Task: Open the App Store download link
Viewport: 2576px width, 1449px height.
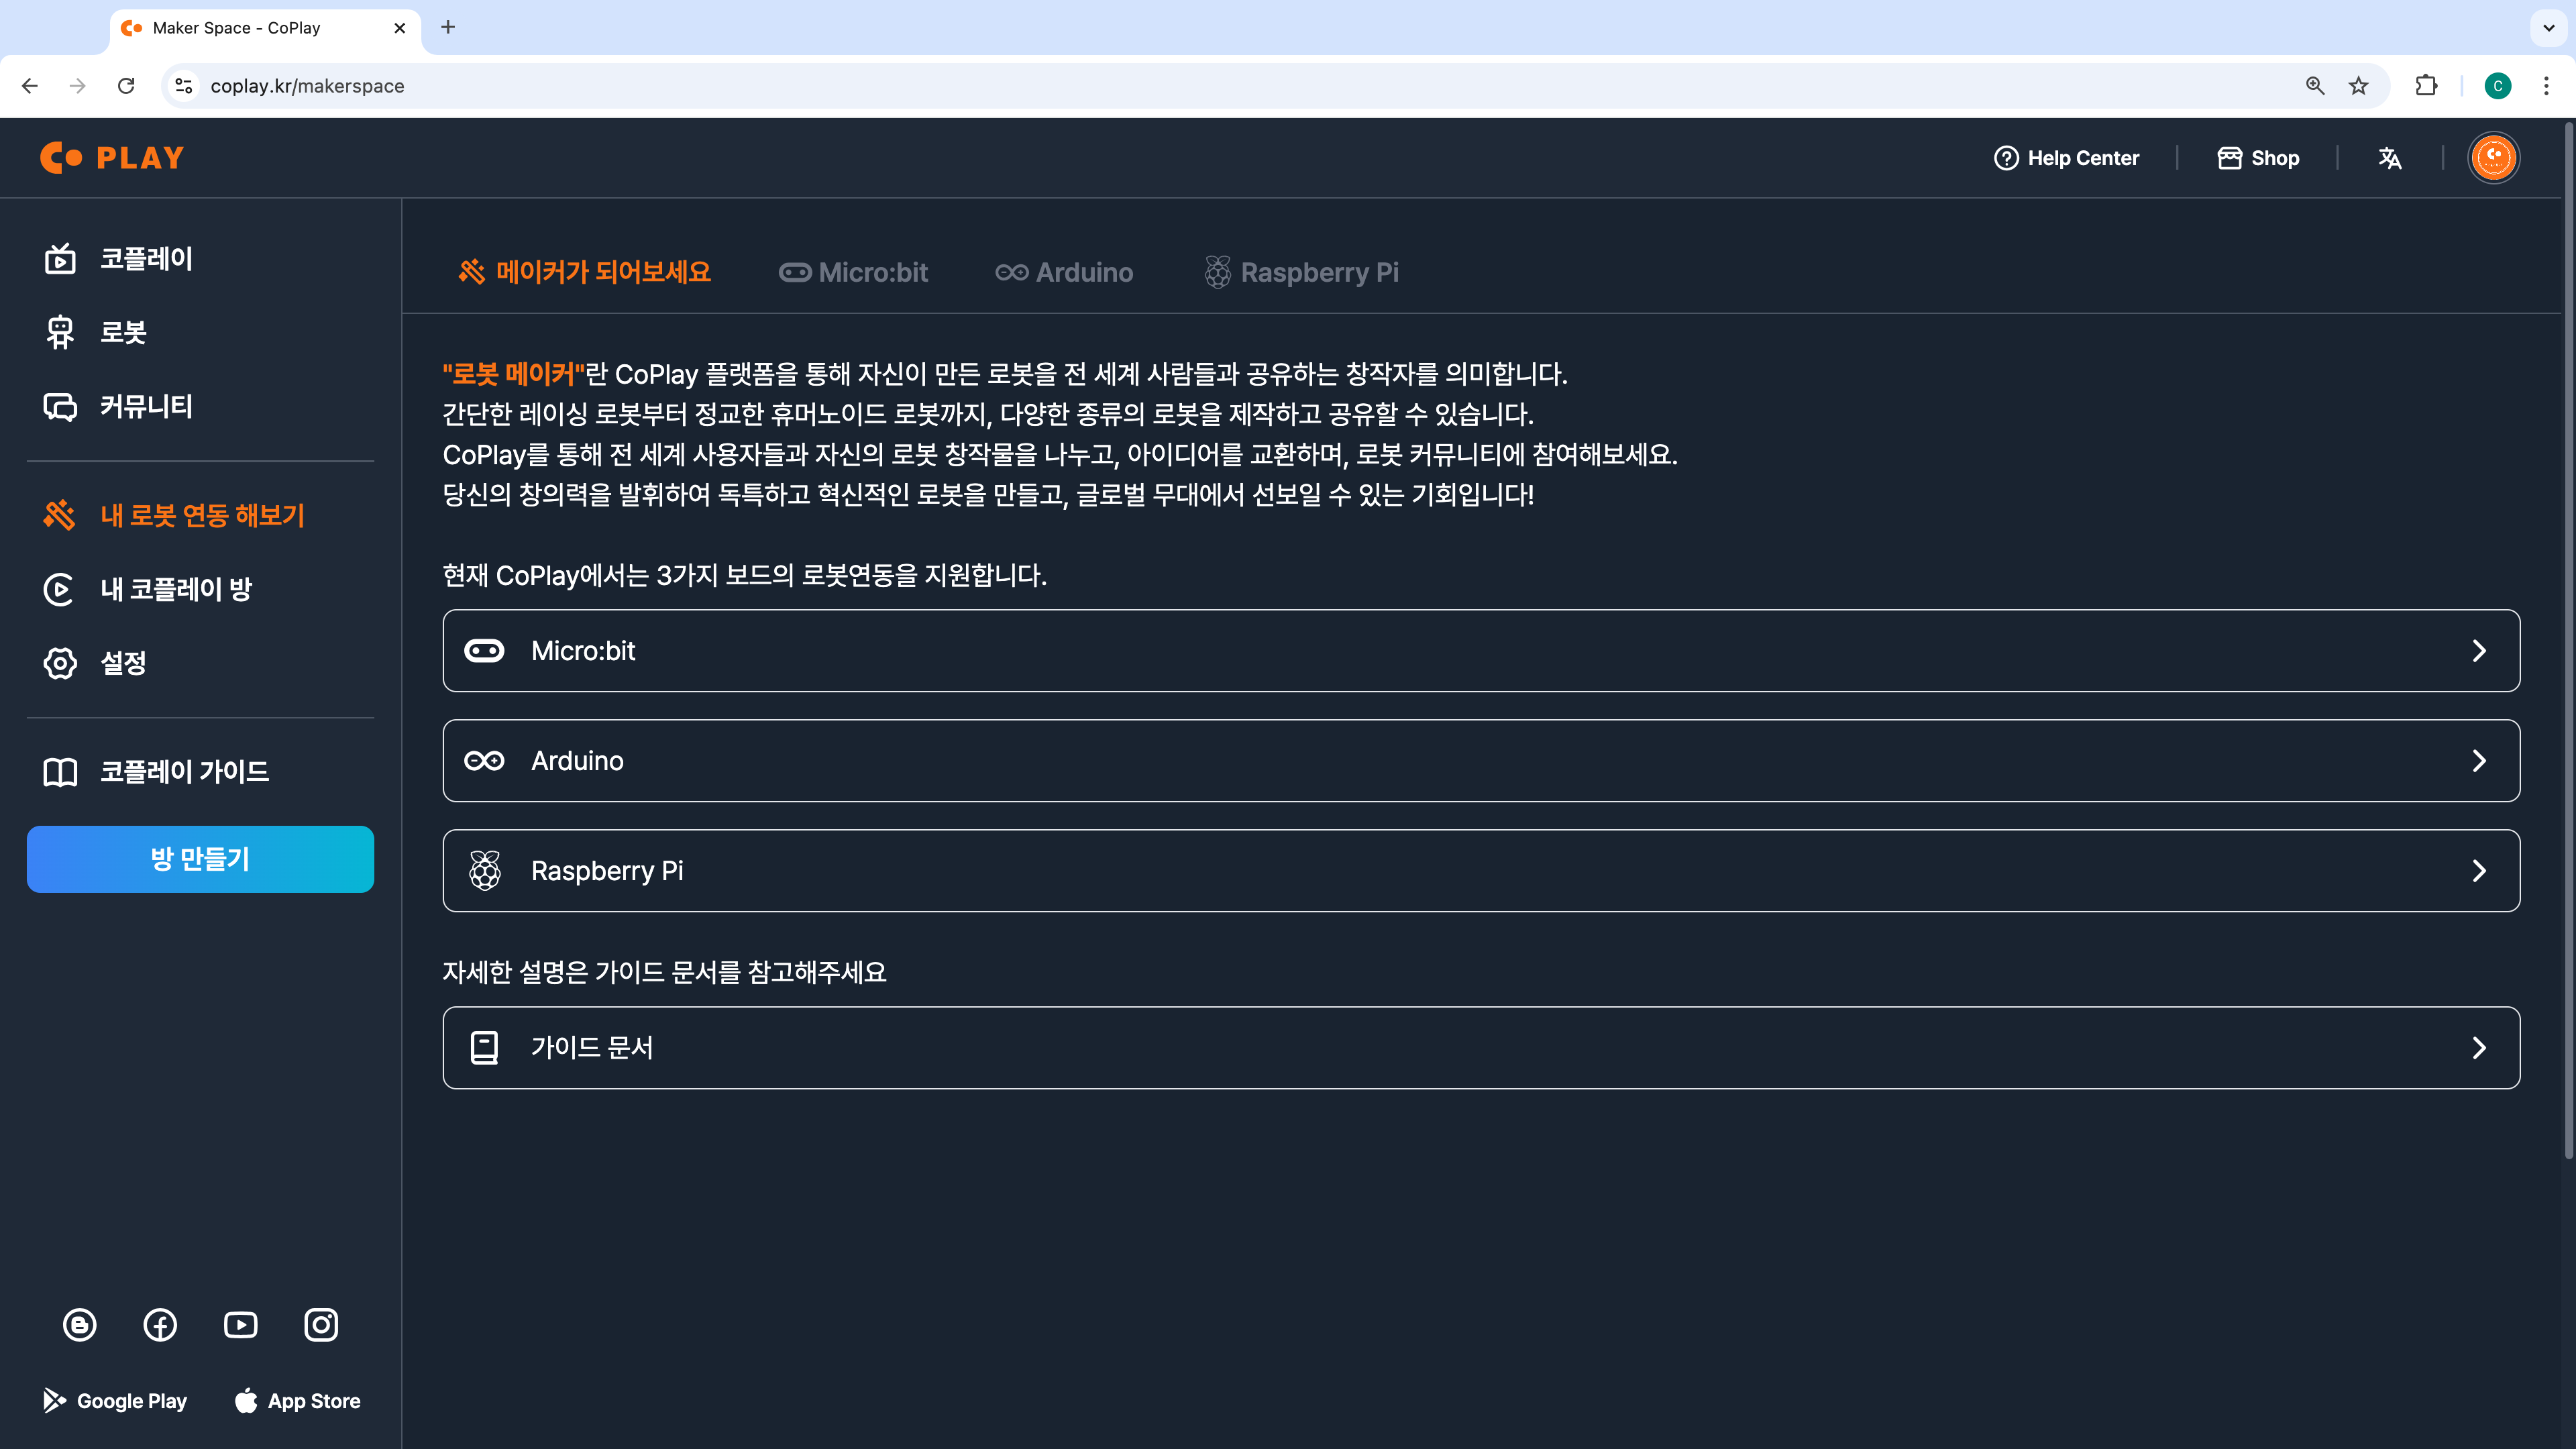Action: 297,1401
